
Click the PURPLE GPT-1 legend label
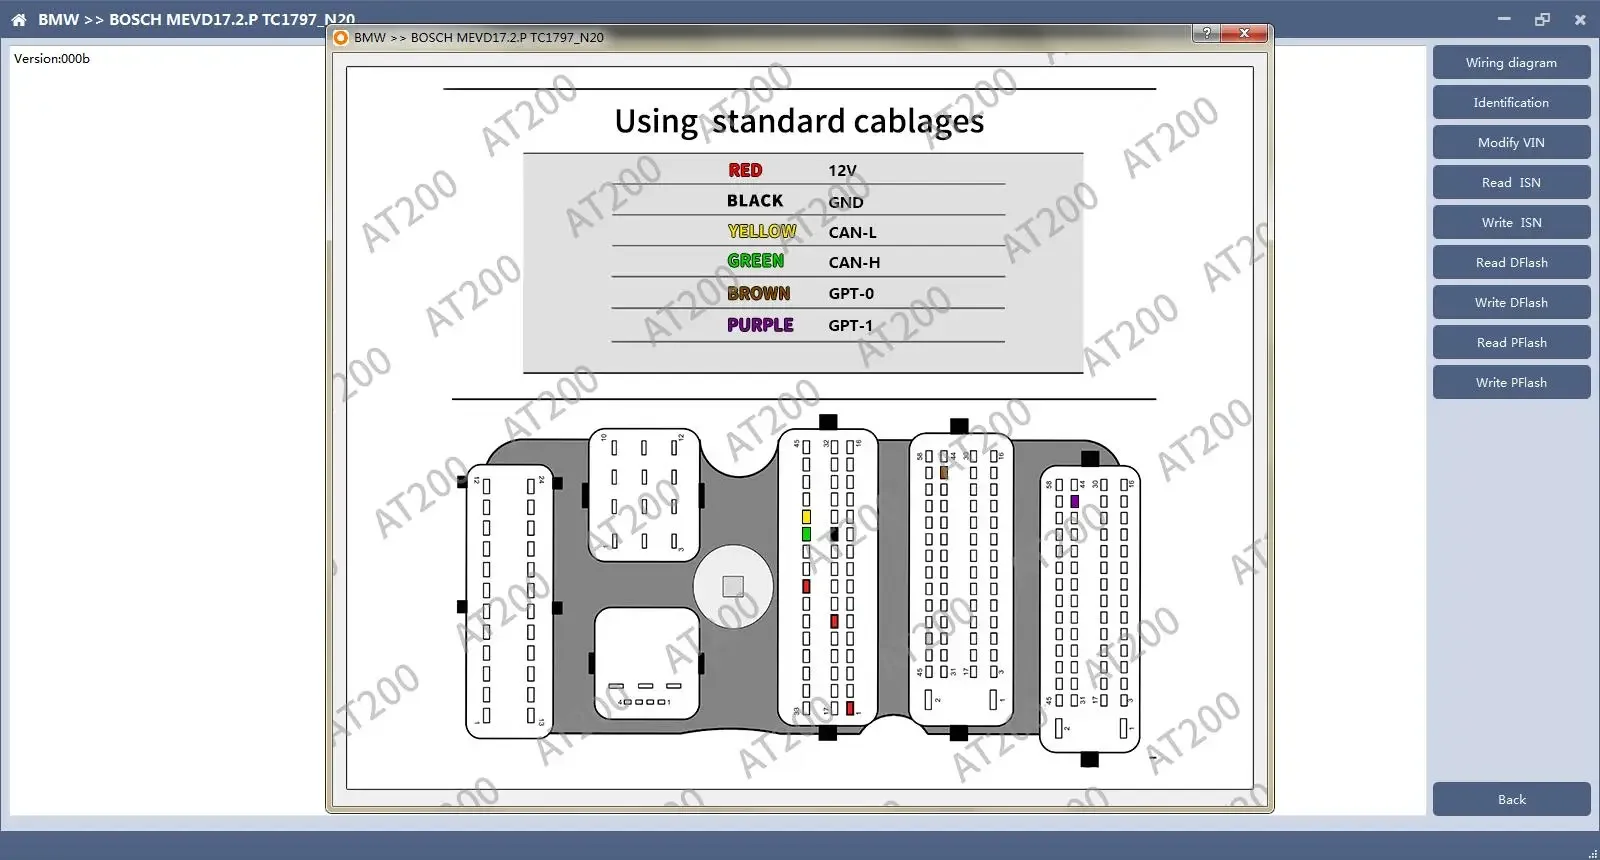pos(760,325)
